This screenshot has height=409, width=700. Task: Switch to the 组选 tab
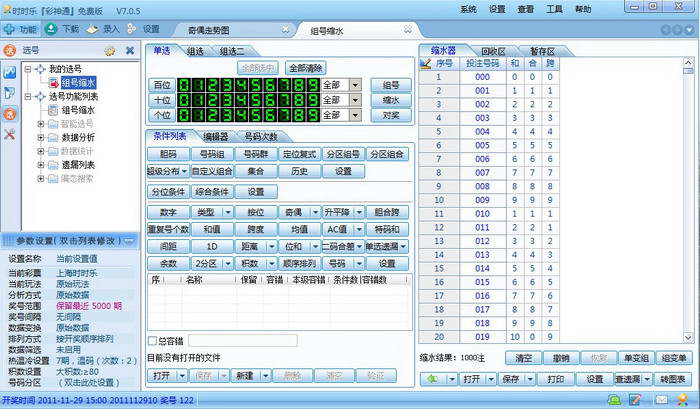pyautogui.click(x=195, y=51)
